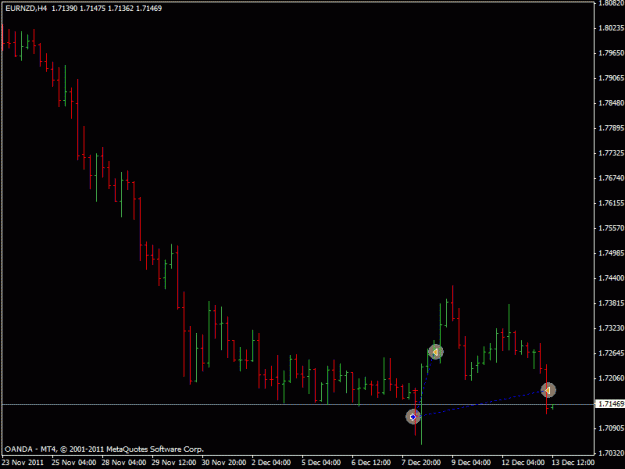Click the EURNZD,H4 chart title text

[26, 8]
